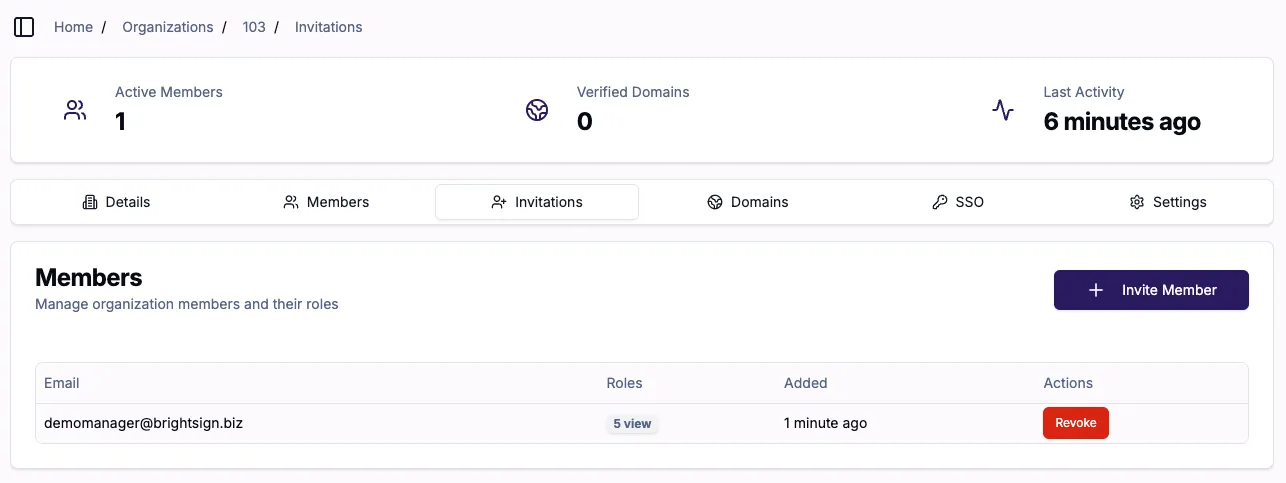Go to Home breadcrumb link
Viewport: 1286px width, 483px height.
click(x=73, y=27)
